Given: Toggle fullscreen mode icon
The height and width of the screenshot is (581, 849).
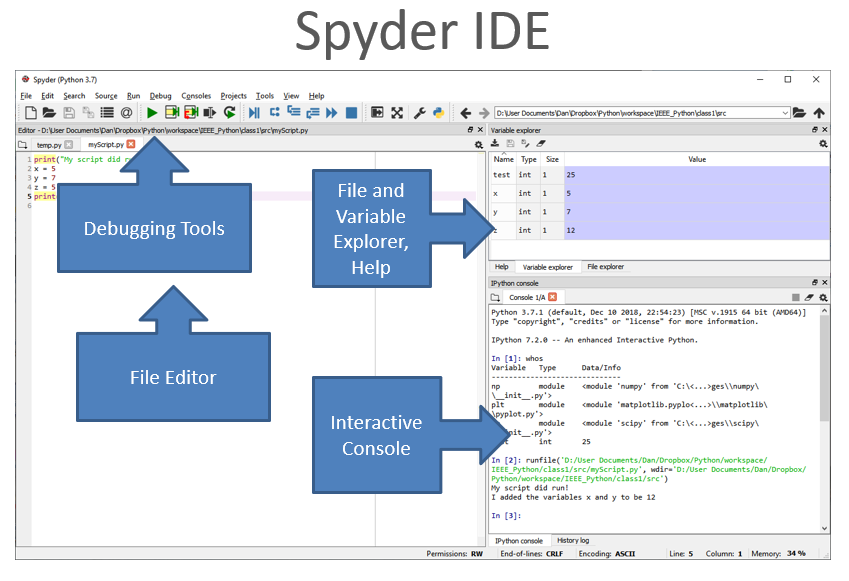Looking at the screenshot, I should (x=397, y=113).
